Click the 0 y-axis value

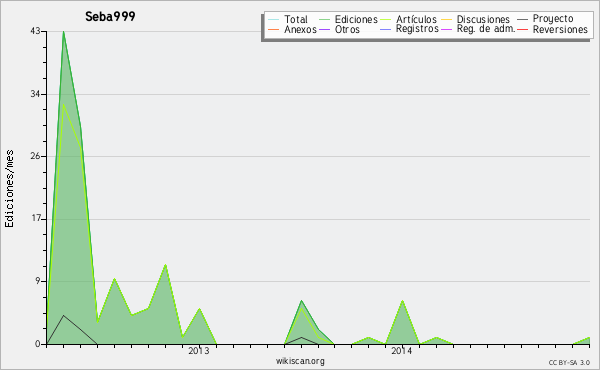coord(38,344)
